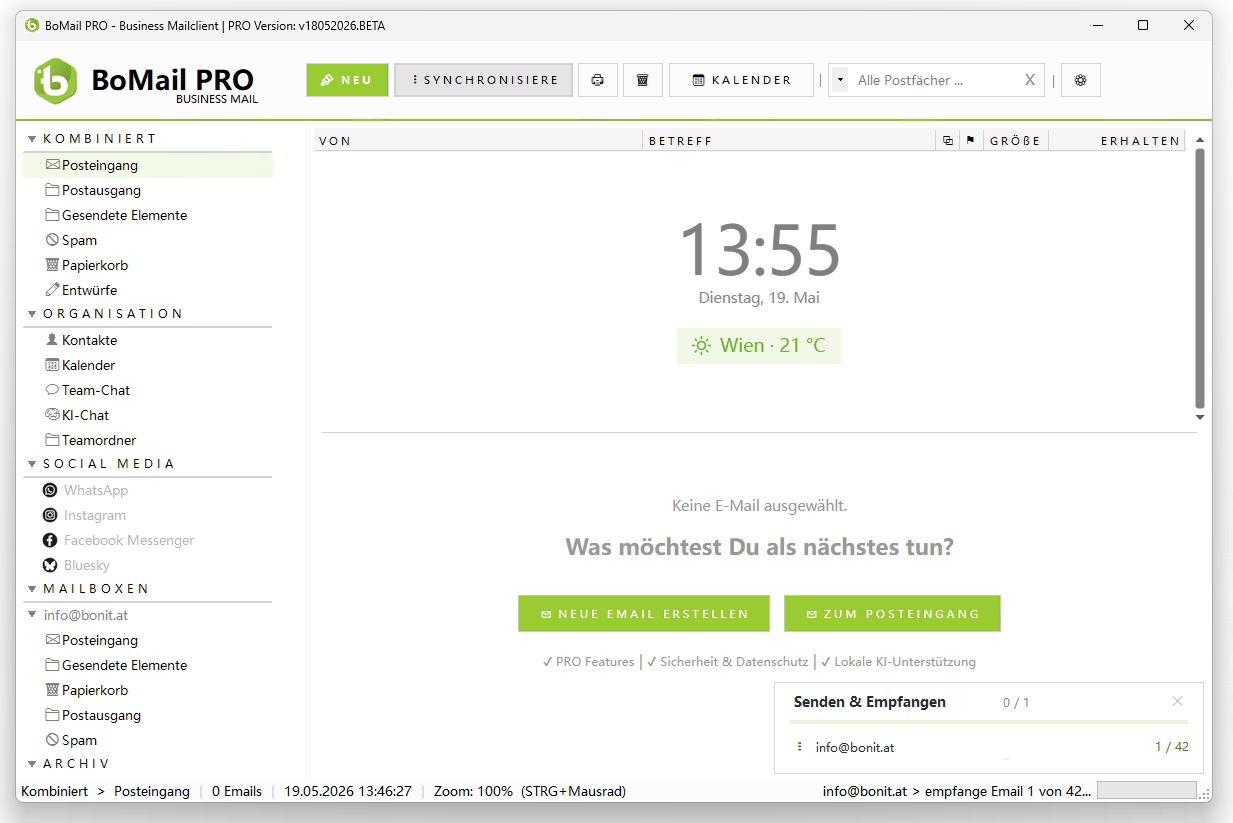Close the Senden & Empfangen panel
This screenshot has width=1233, height=823.
pos(1177,701)
